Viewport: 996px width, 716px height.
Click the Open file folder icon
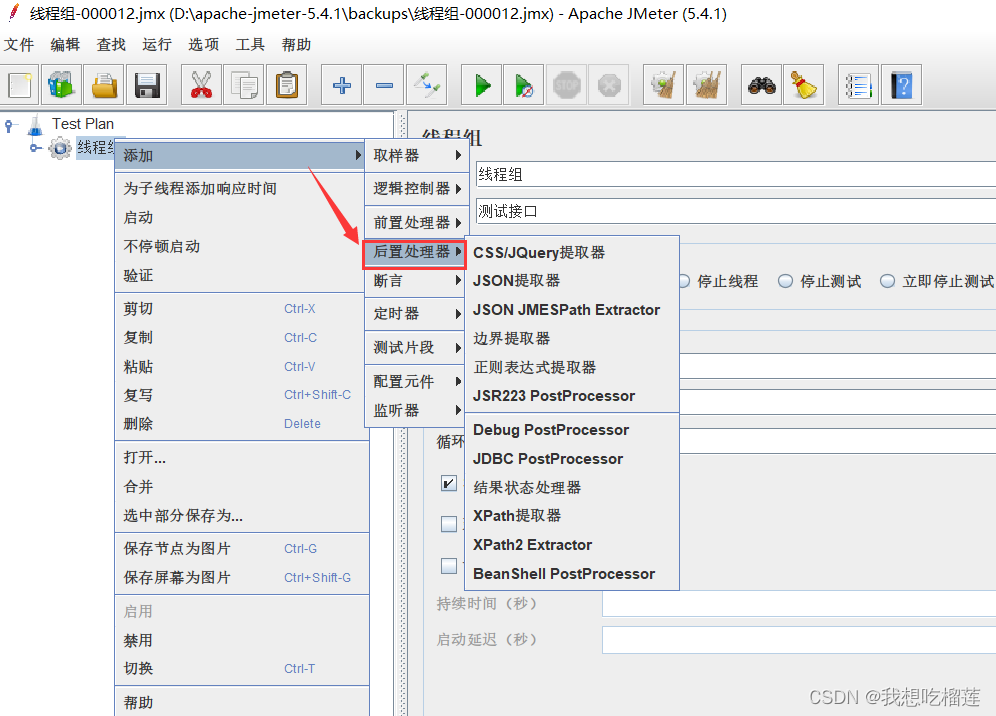pos(104,84)
